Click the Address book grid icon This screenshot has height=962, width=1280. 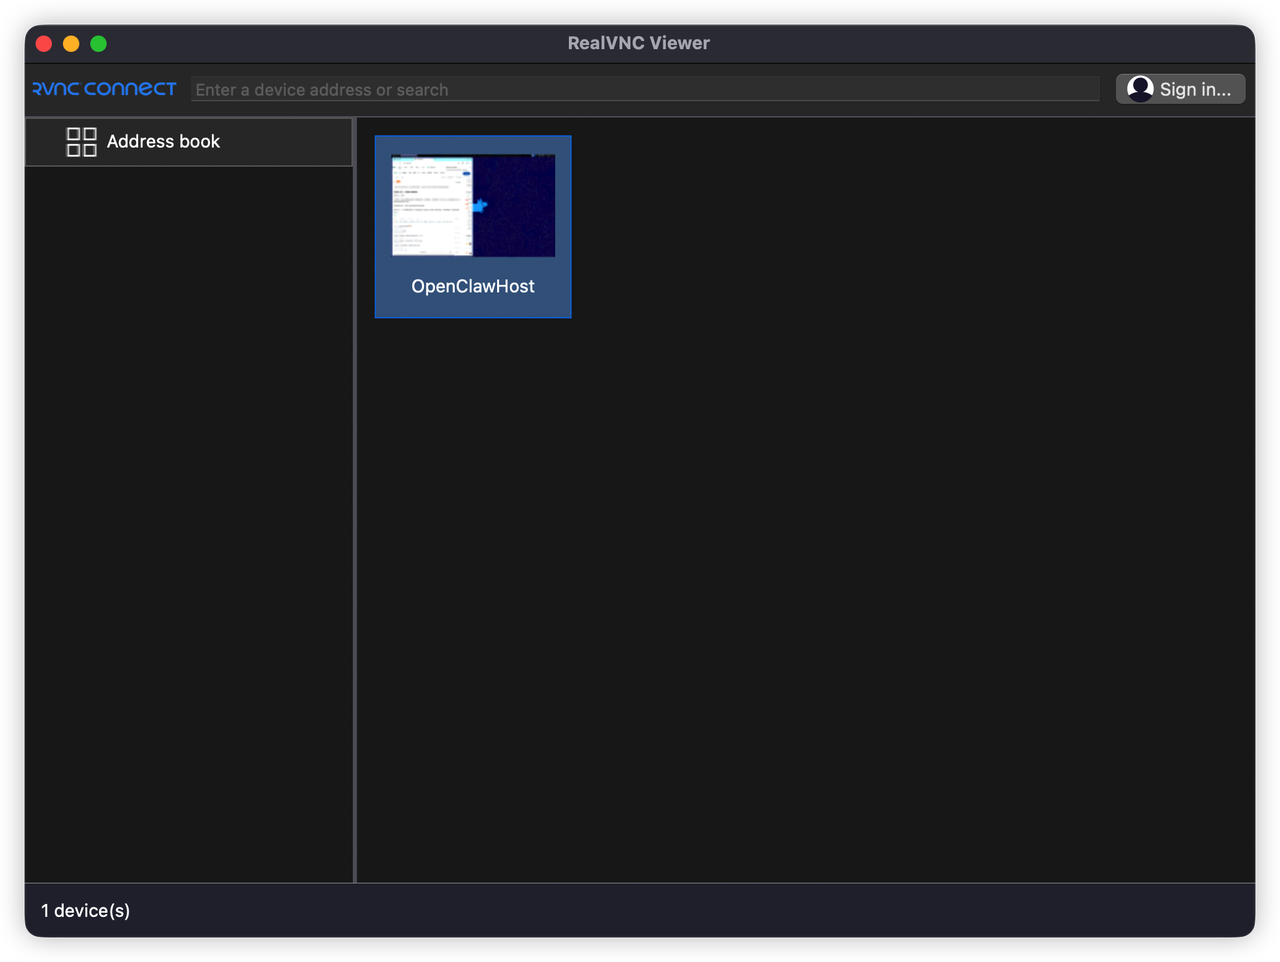(81, 142)
